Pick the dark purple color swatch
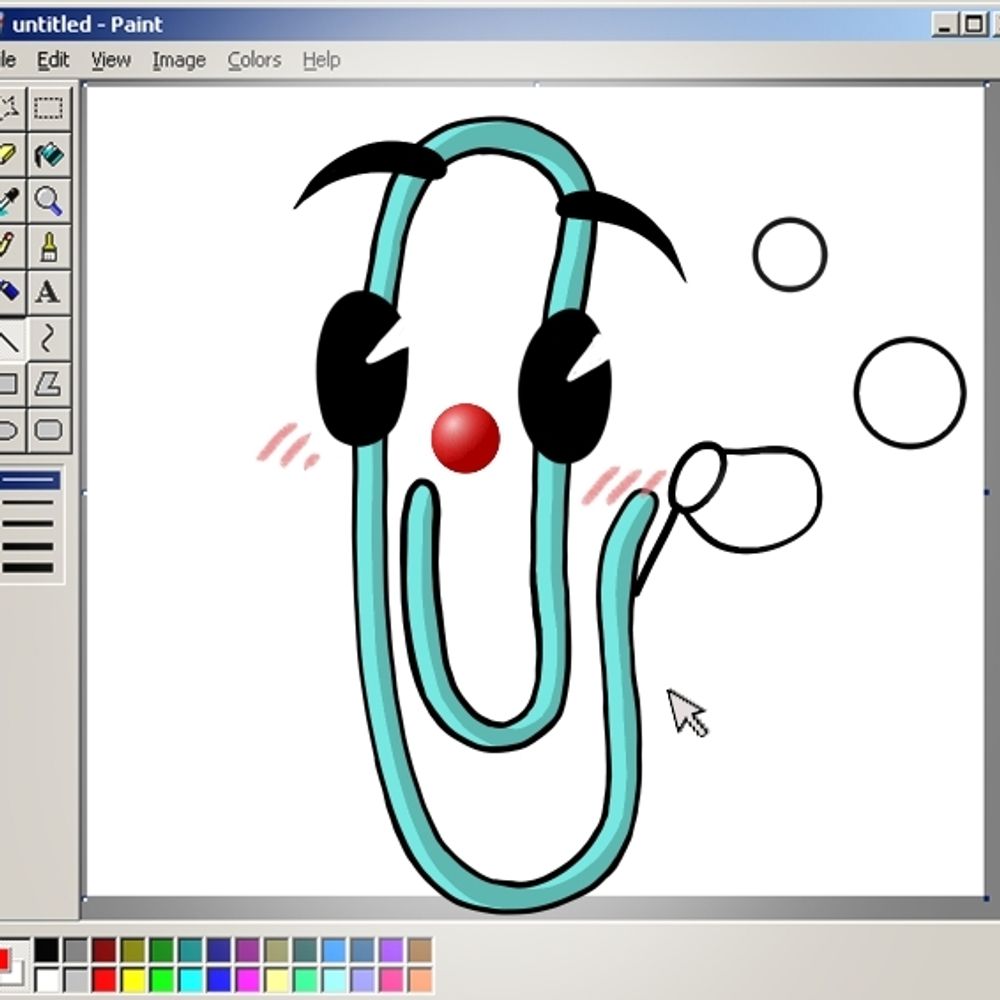 click(247, 950)
